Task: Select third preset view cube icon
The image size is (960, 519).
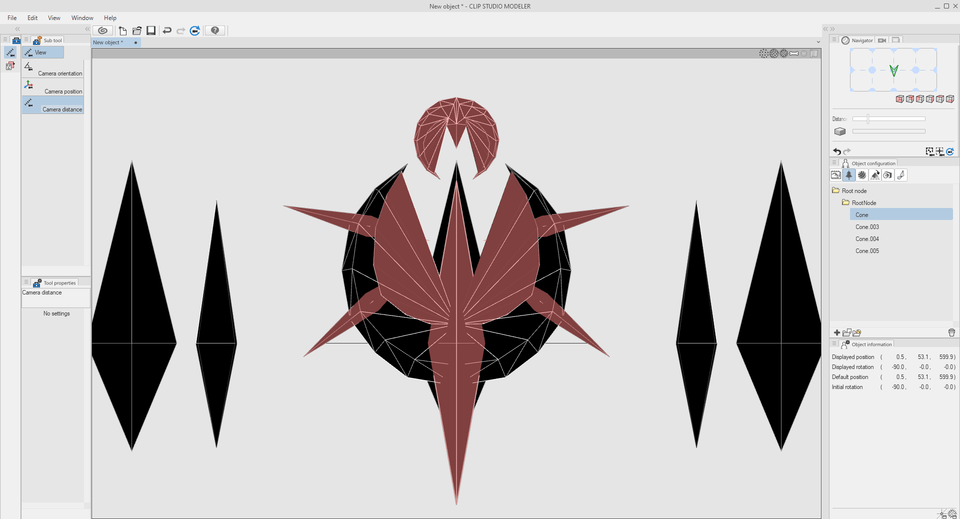Action: (920, 99)
